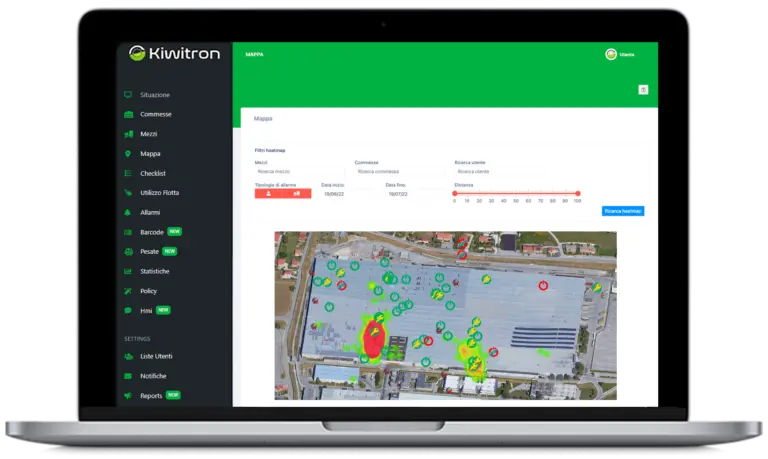Click the Ricerca heatmap button
The width and height of the screenshot is (768, 459).
(623, 211)
